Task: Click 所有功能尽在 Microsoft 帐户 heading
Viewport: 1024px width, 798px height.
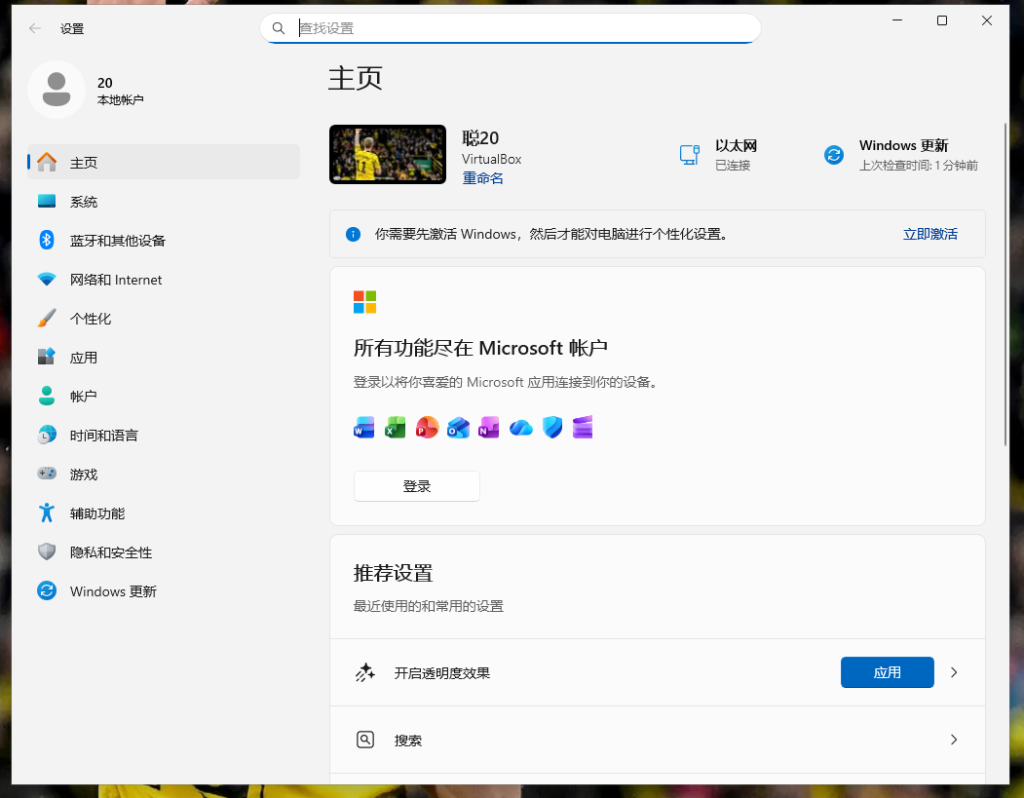Action: (x=481, y=347)
